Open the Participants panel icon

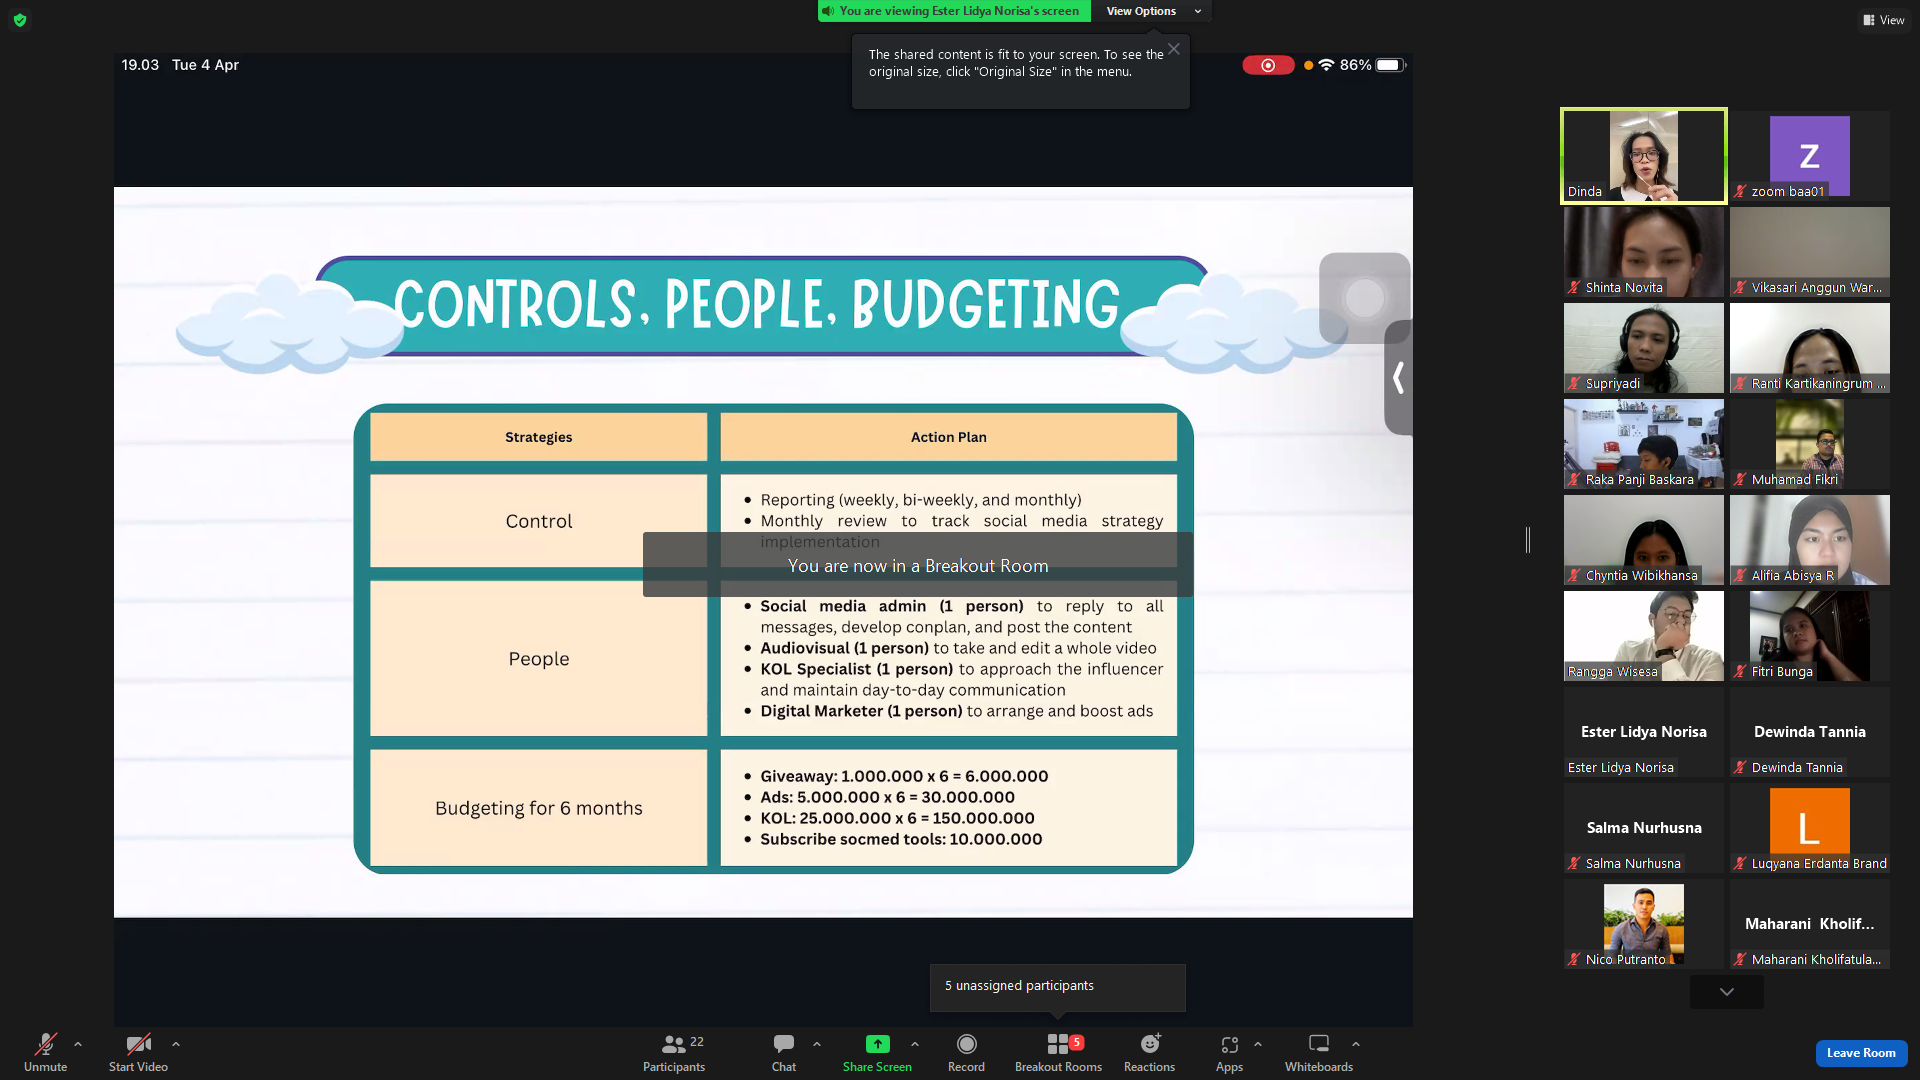tap(674, 1044)
